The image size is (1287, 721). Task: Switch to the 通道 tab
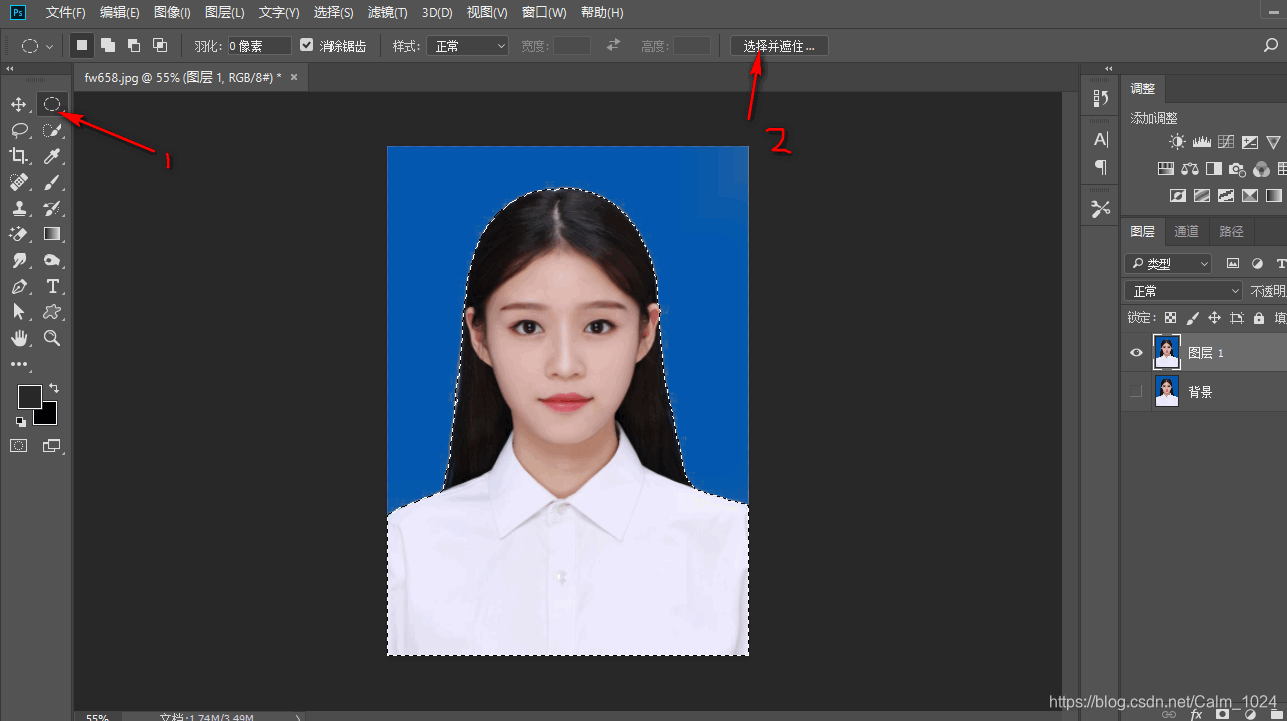coord(1187,231)
